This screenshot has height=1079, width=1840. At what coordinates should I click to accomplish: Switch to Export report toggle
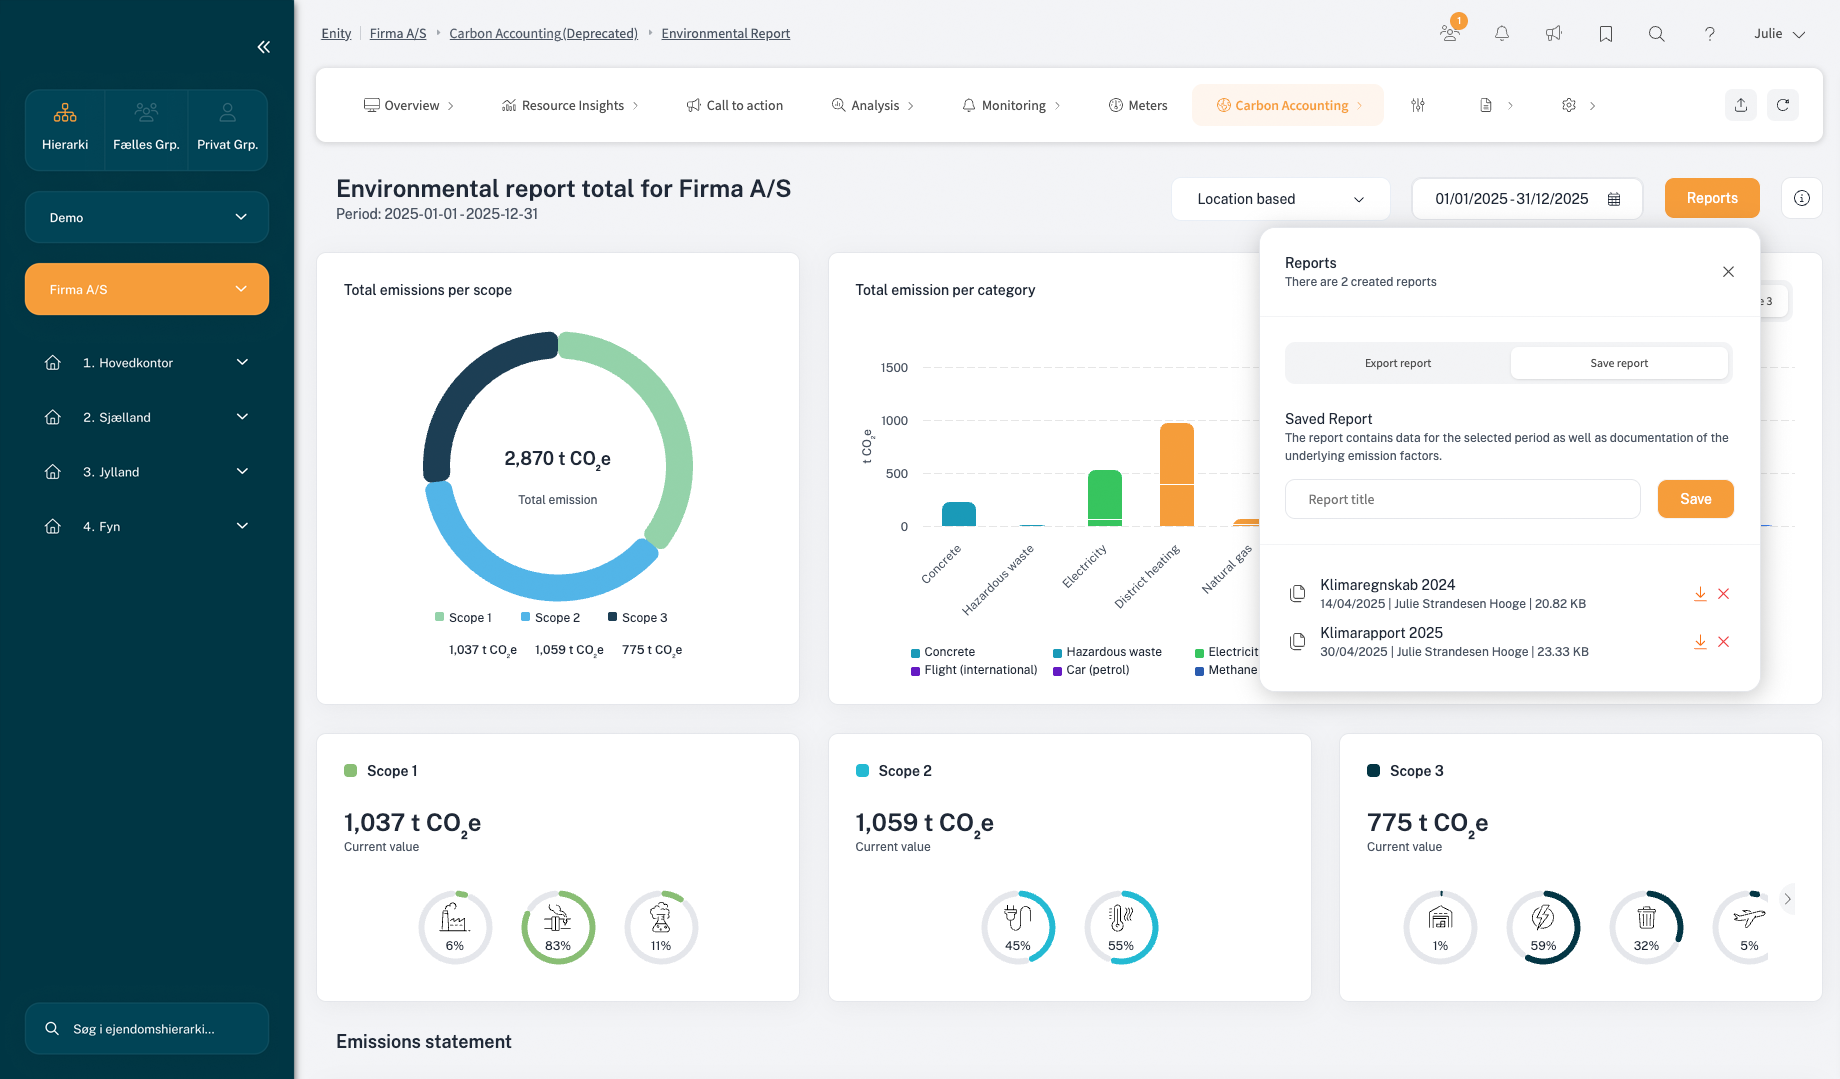coord(1398,363)
